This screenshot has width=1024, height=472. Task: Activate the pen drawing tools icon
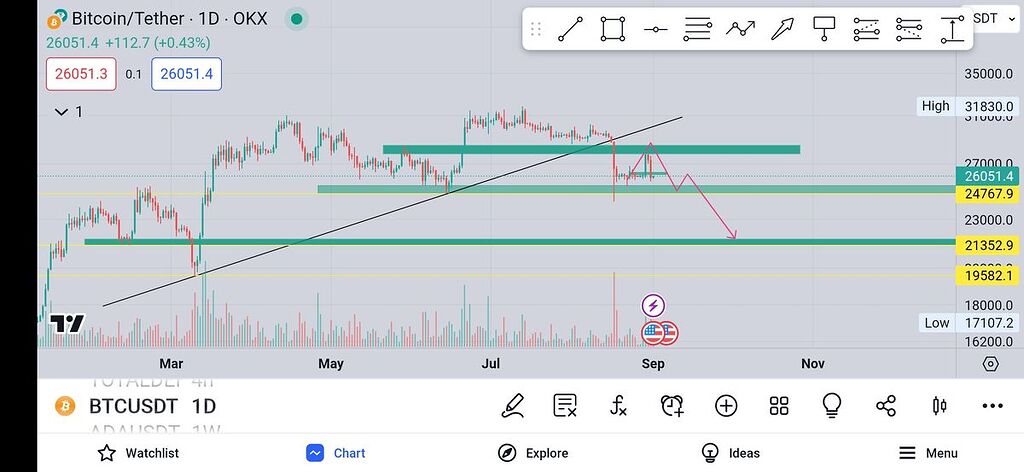(x=512, y=405)
